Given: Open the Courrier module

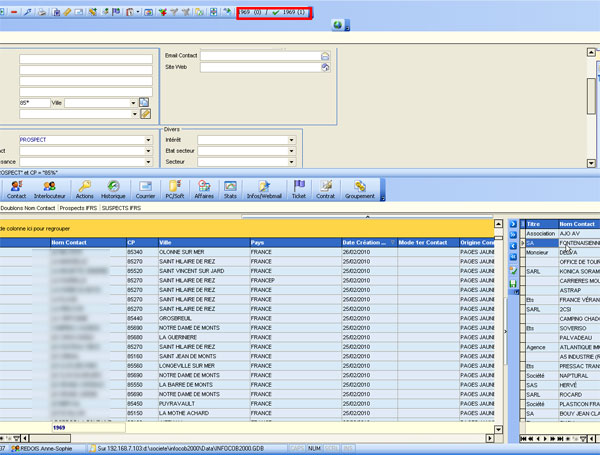Looking at the screenshot, I should [145, 189].
